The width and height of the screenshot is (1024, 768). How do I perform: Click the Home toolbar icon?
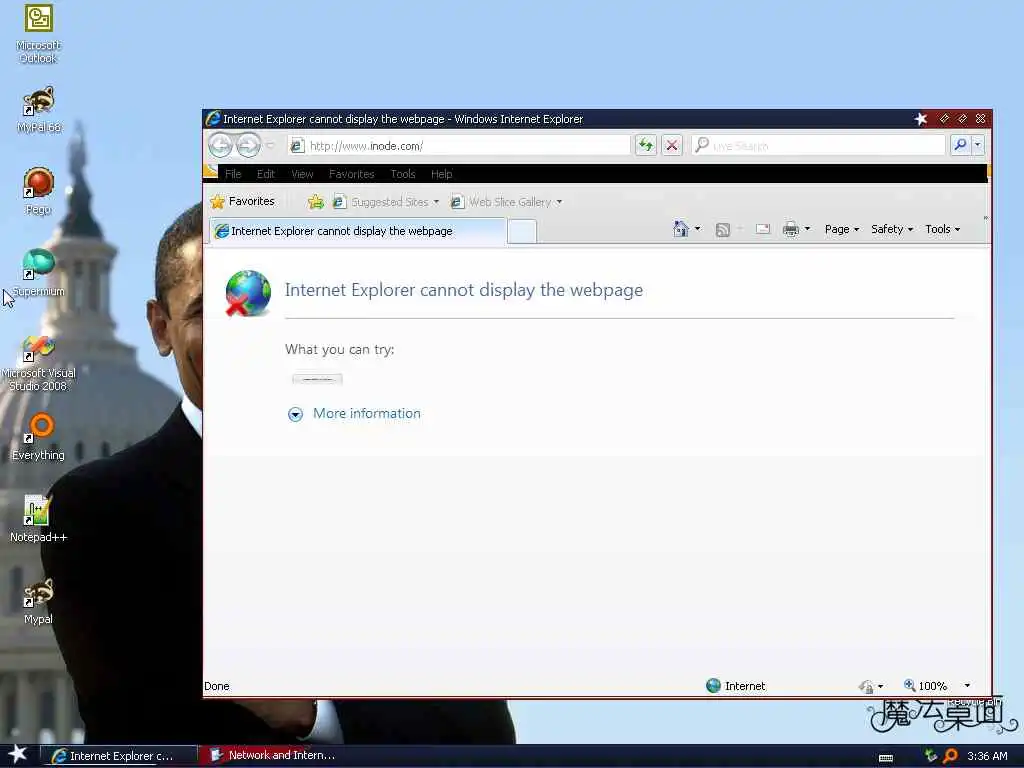point(680,229)
